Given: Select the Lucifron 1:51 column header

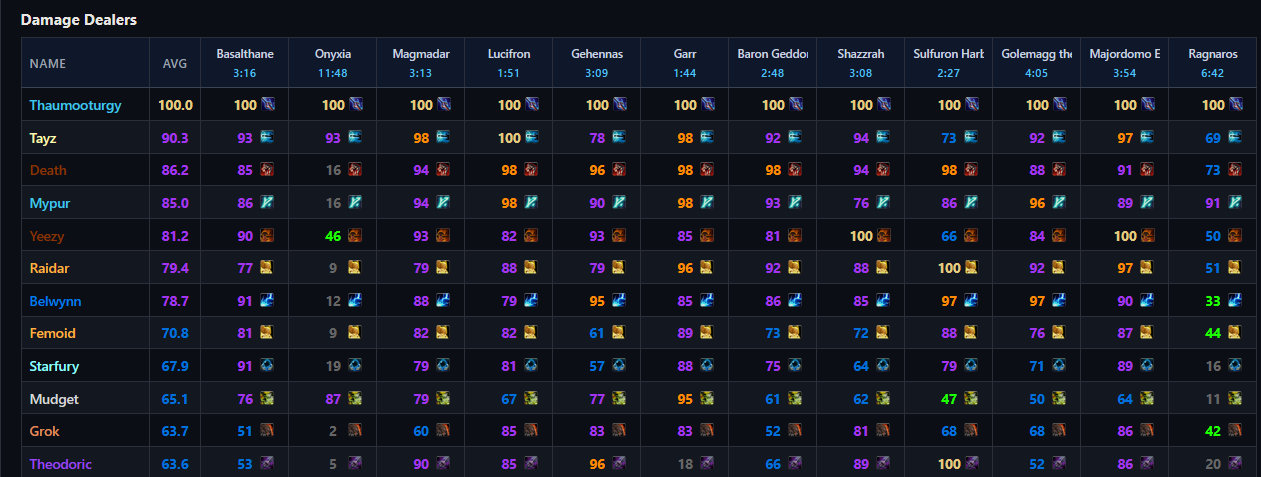Looking at the screenshot, I should coord(509,63).
